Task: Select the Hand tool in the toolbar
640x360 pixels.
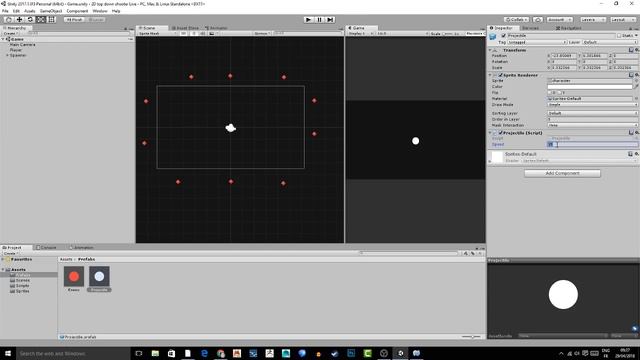Action: click(x=9, y=20)
